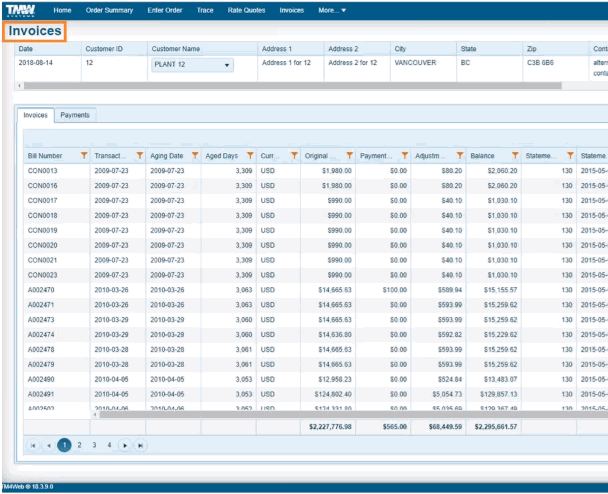Image resolution: width=608 pixels, height=494 pixels.
Task: Open invoice CON0013 row
Action: tap(42, 171)
